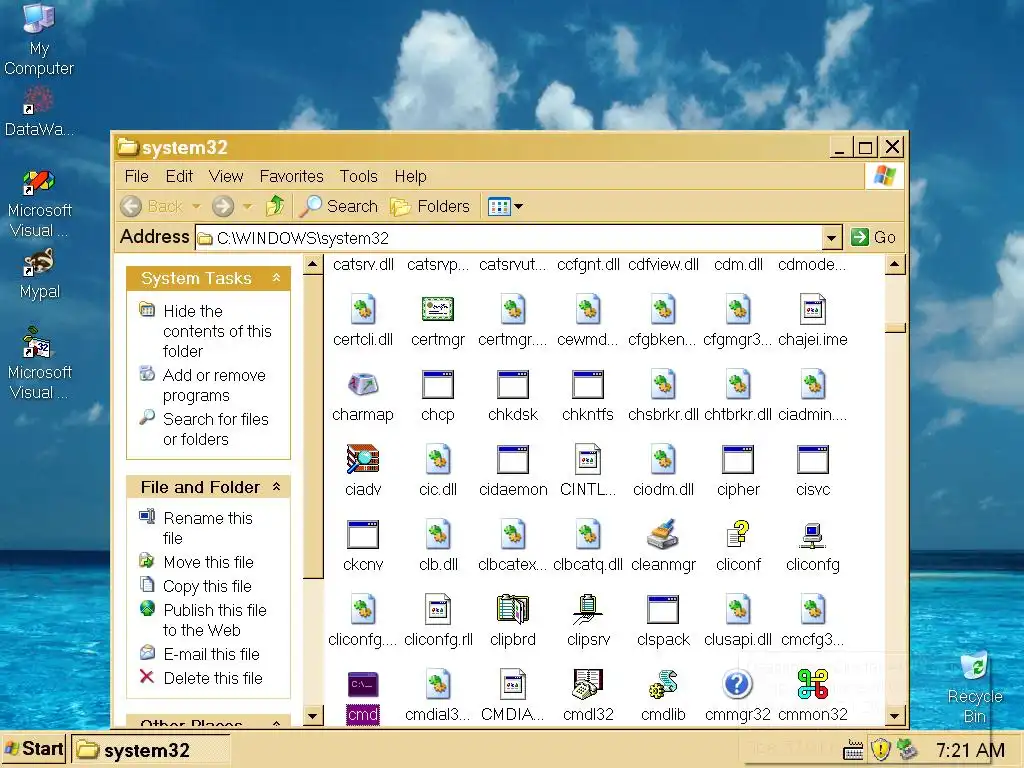Viewport: 1024px width, 768px height.
Task: Click Search for files or folders
Action: pyautogui.click(x=216, y=429)
